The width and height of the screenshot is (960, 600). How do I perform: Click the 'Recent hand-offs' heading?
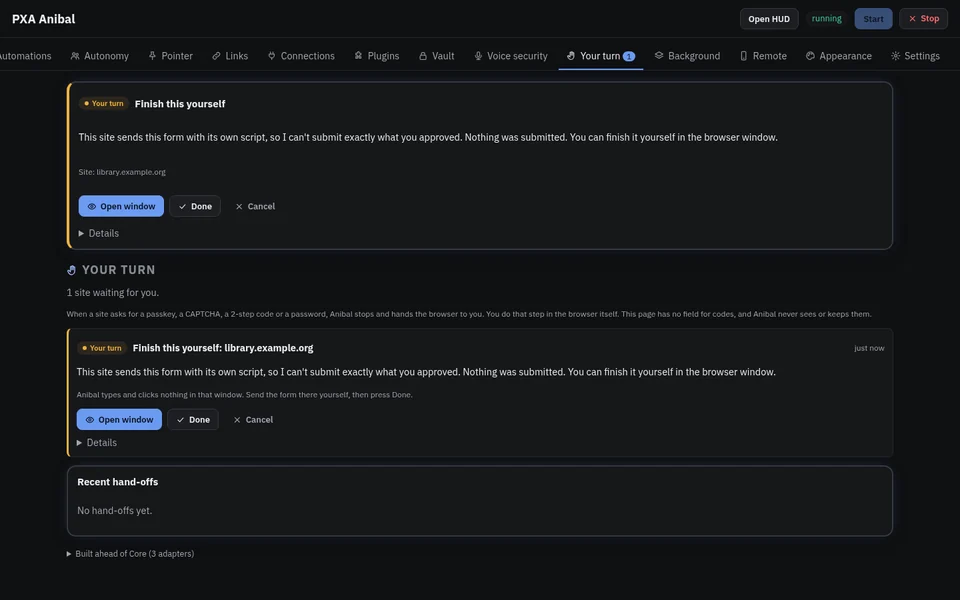pos(118,482)
